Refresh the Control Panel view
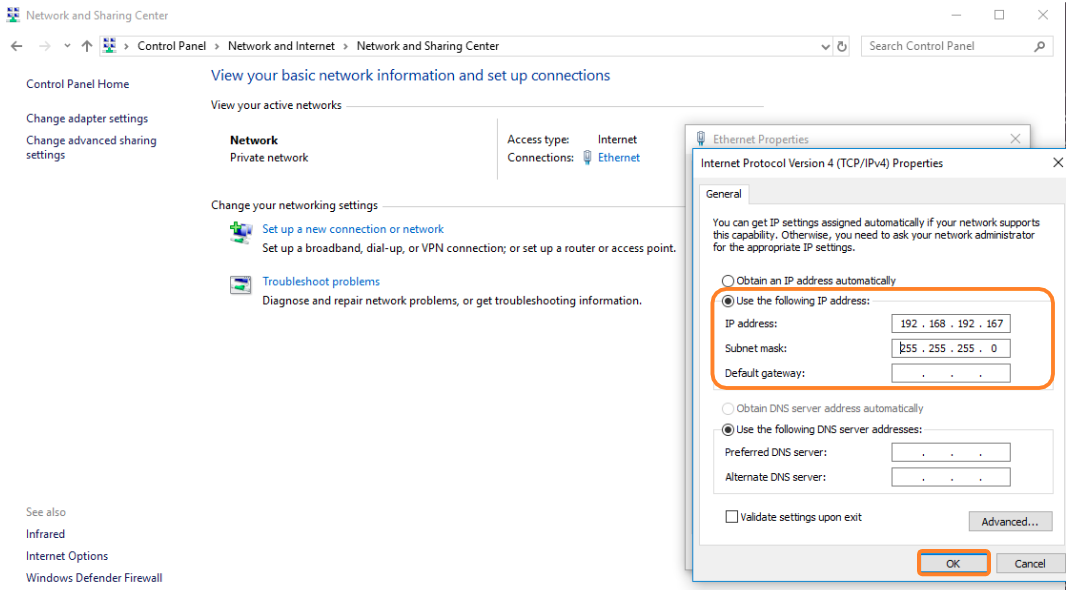The height and width of the screenshot is (590, 1069). [x=842, y=46]
